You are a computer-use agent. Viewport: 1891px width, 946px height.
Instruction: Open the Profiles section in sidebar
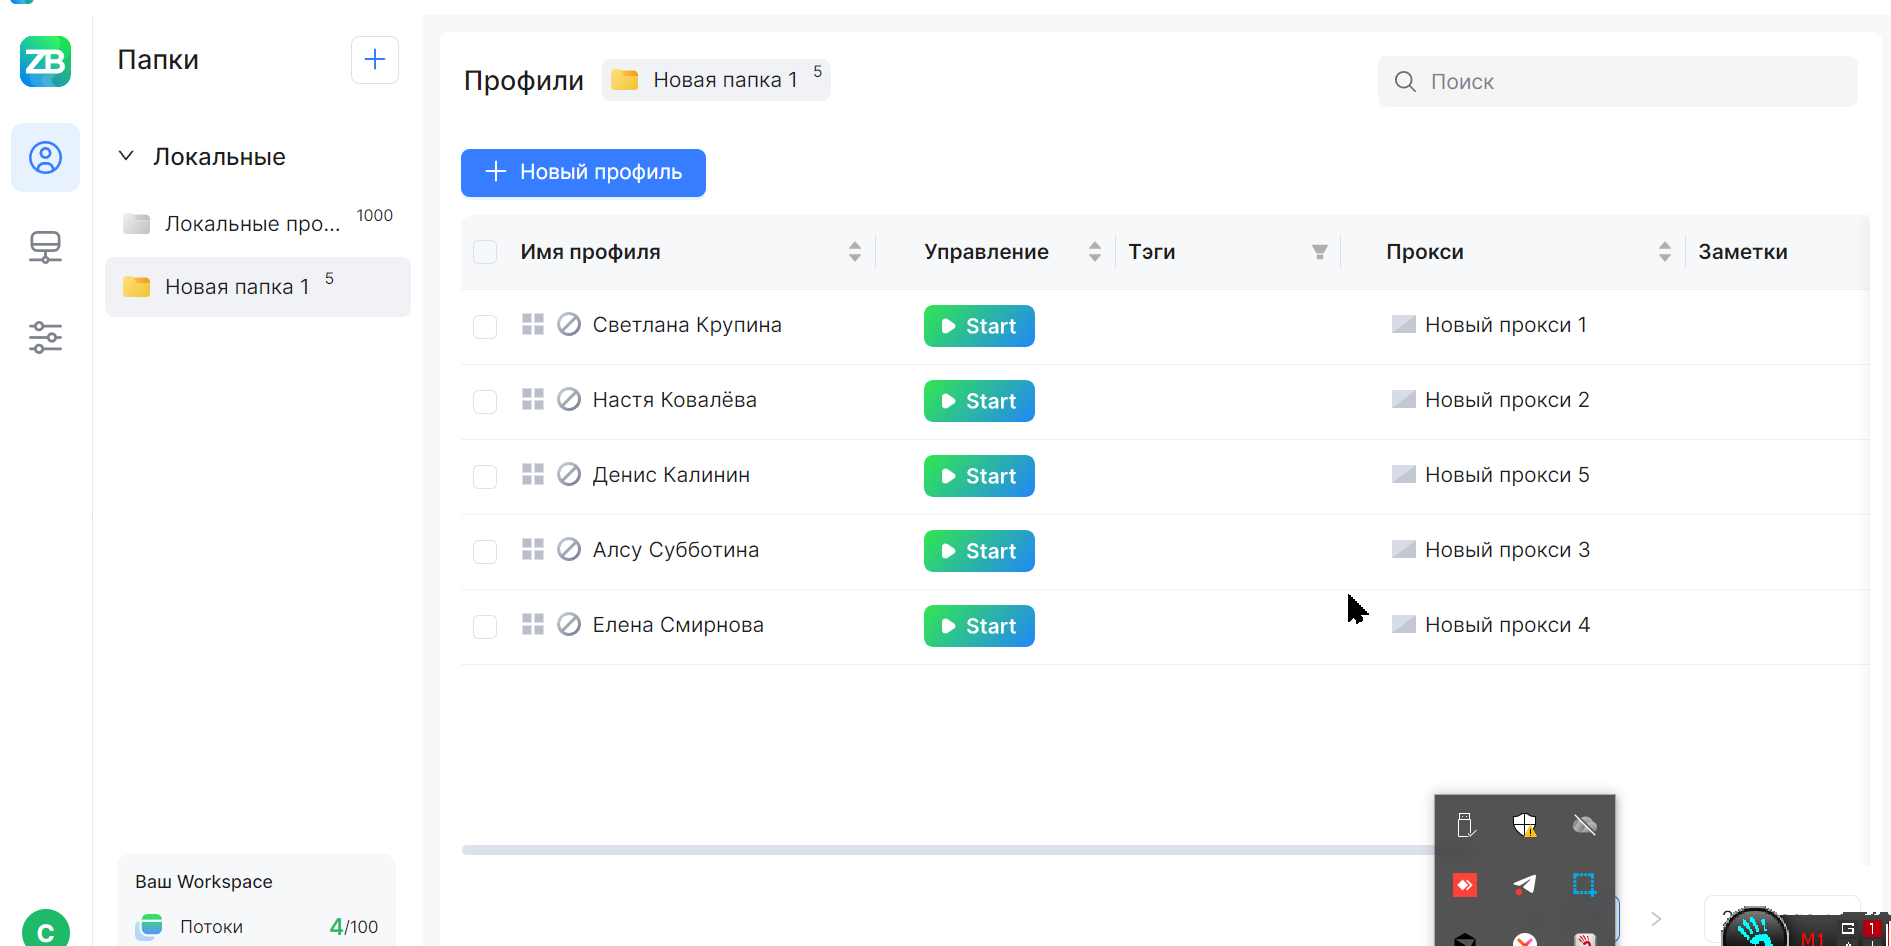(x=45, y=158)
